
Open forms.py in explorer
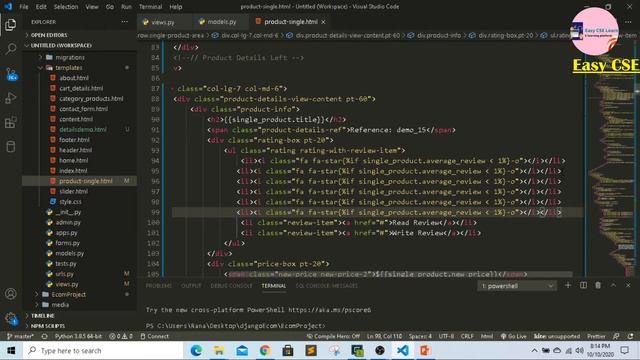(67, 242)
